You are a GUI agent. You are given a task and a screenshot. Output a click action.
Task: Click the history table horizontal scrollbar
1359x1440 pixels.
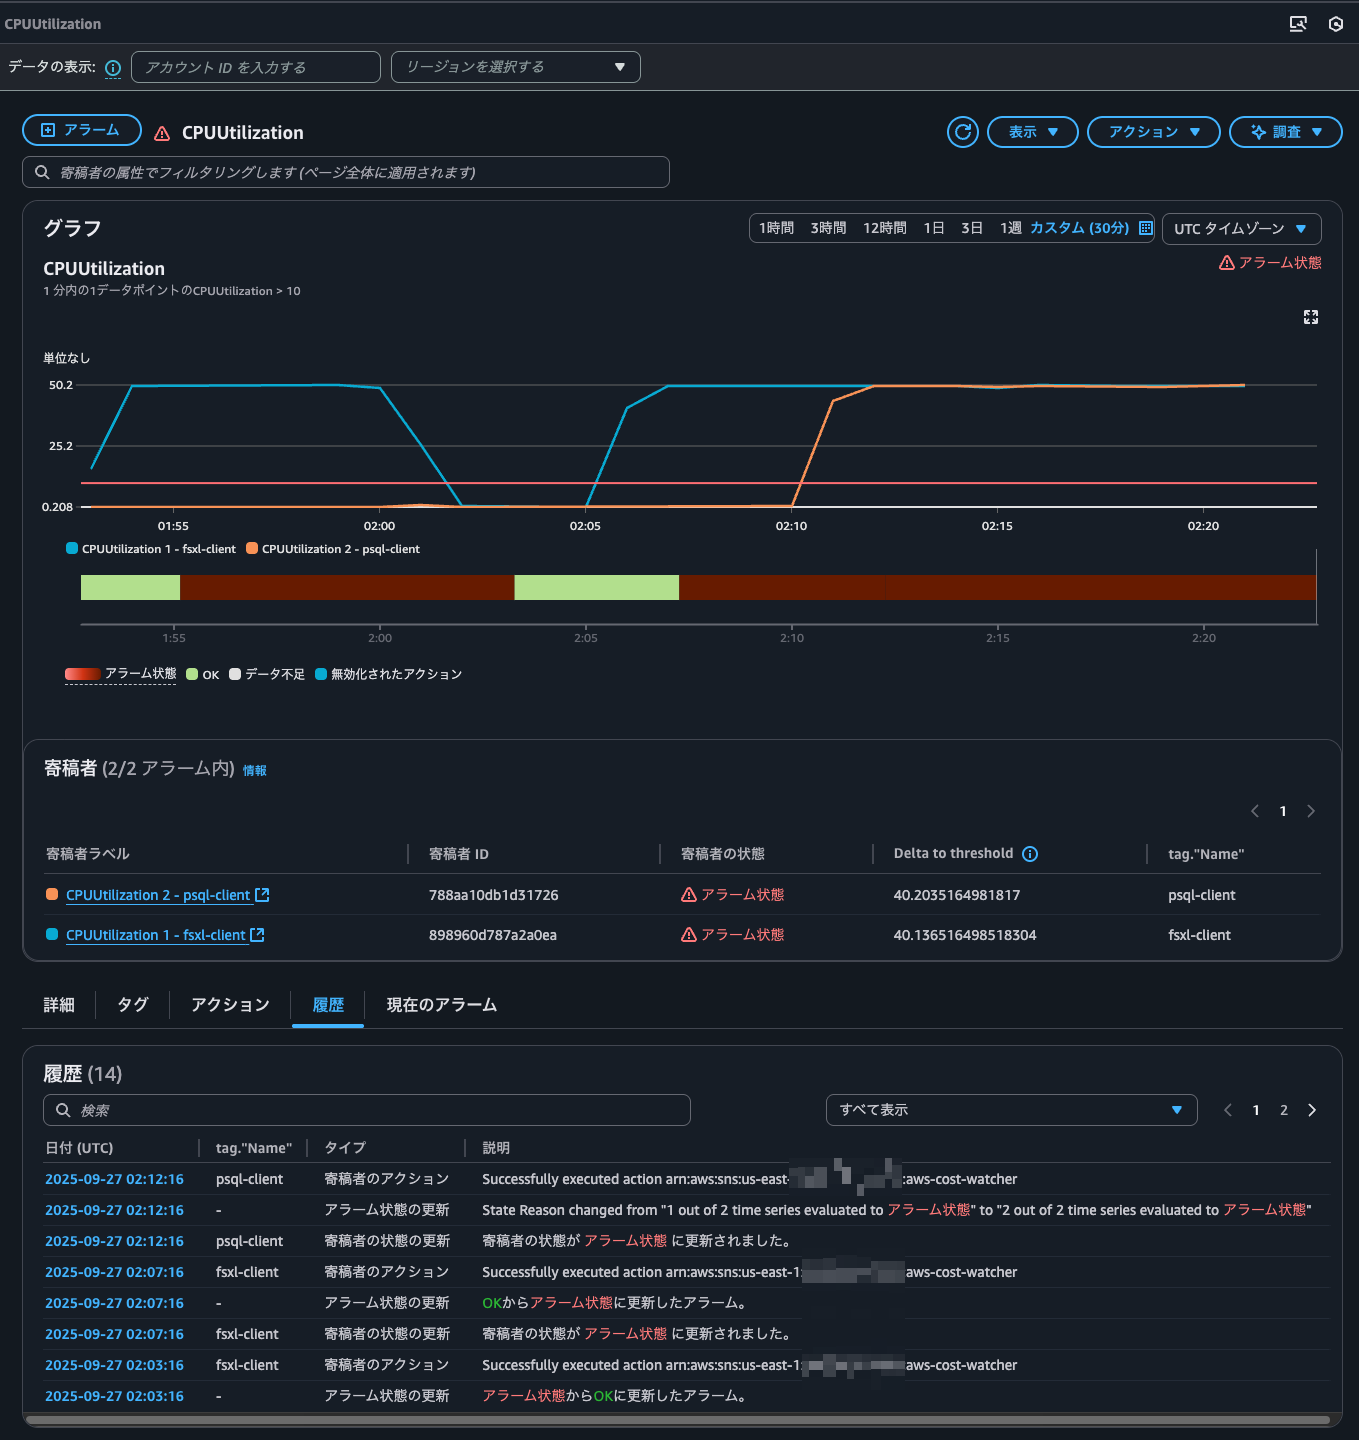click(x=677, y=1419)
